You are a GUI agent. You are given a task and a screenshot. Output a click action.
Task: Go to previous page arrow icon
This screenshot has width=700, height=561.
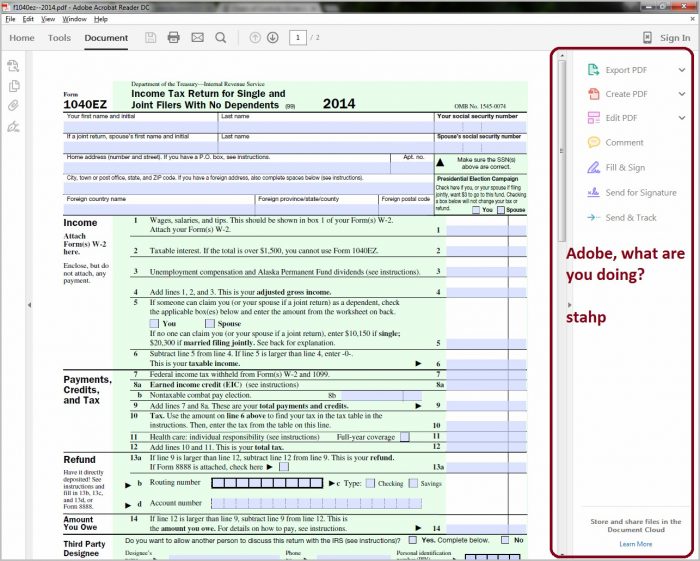[255, 37]
